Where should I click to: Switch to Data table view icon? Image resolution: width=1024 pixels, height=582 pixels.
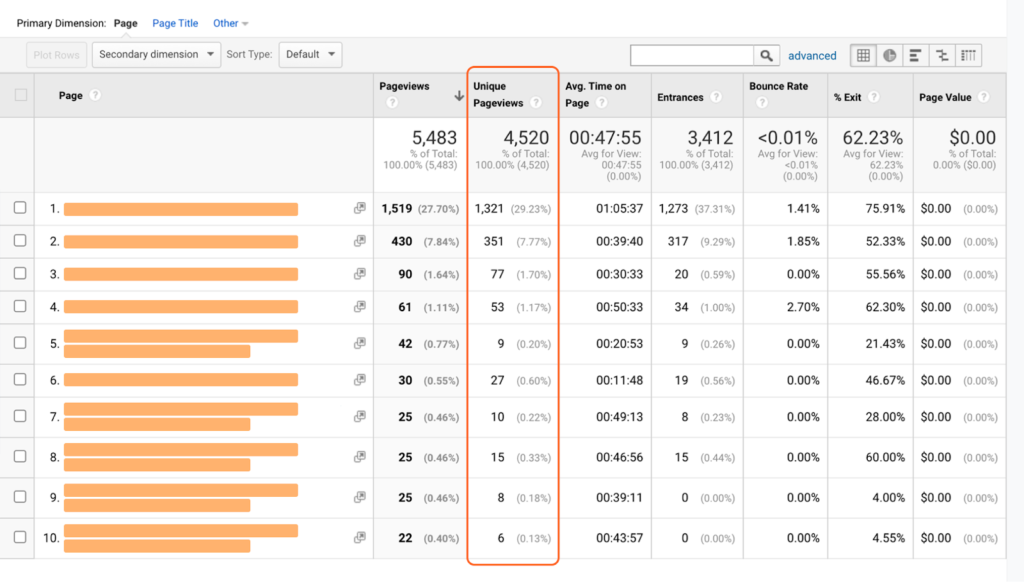863,56
